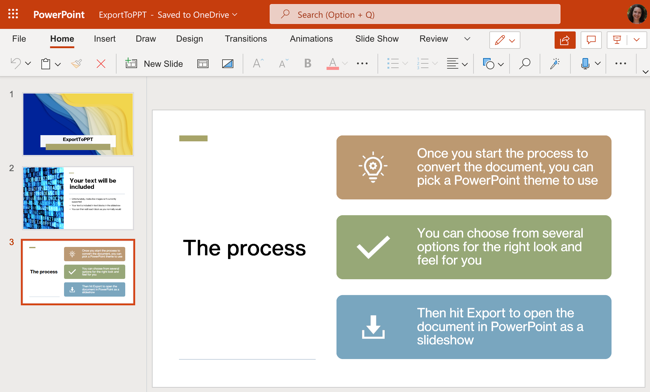Open the ribbon overflow ellipsis at right
Image resolution: width=650 pixels, height=392 pixels.
pyautogui.click(x=621, y=63)
